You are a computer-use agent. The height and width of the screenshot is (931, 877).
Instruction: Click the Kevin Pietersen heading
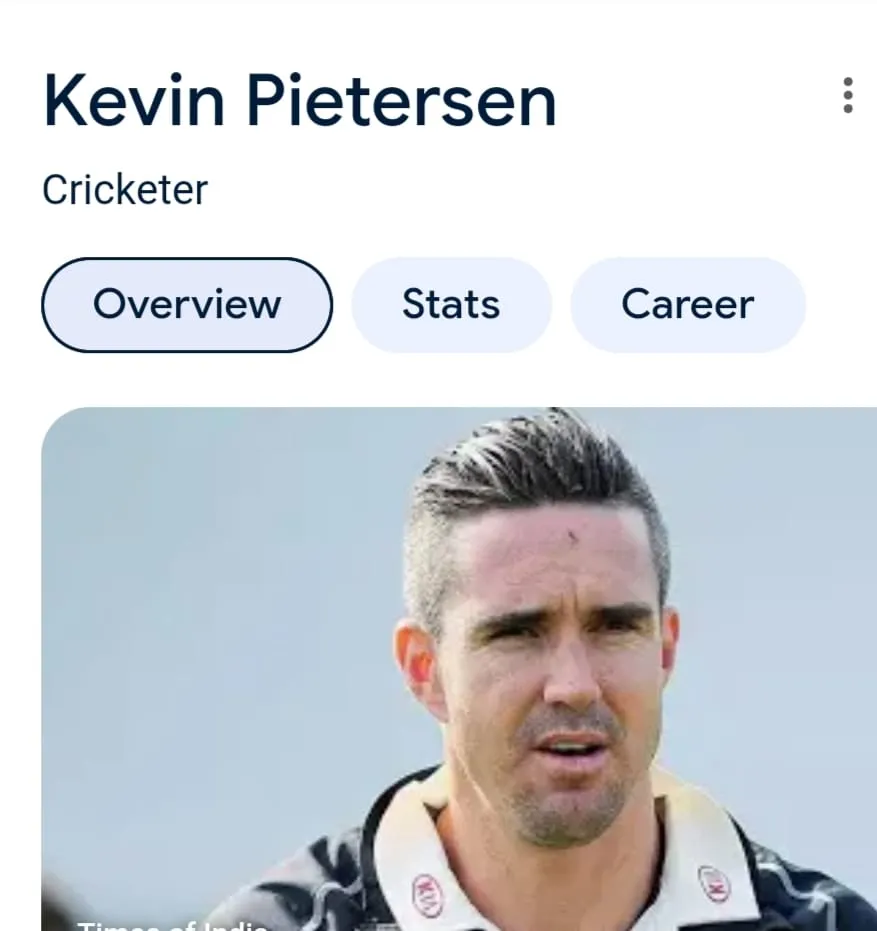click(x=300, y=100)
